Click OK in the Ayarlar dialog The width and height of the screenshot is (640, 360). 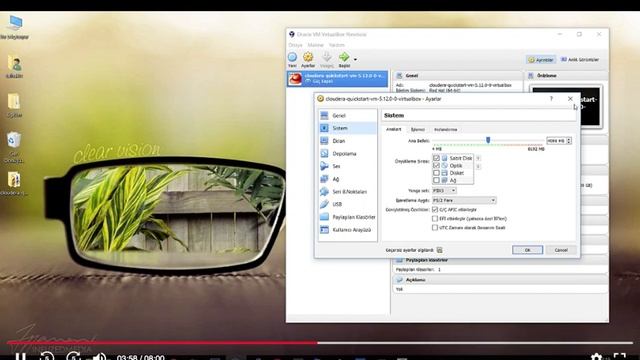[527, 250]
